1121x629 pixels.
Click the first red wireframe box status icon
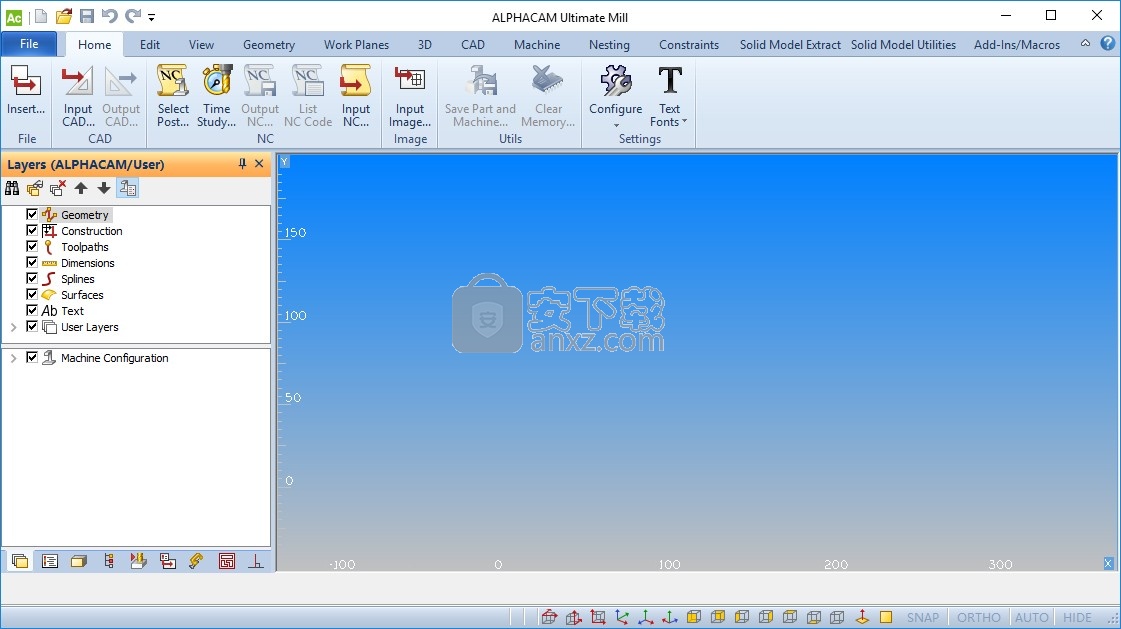(549, 617)
